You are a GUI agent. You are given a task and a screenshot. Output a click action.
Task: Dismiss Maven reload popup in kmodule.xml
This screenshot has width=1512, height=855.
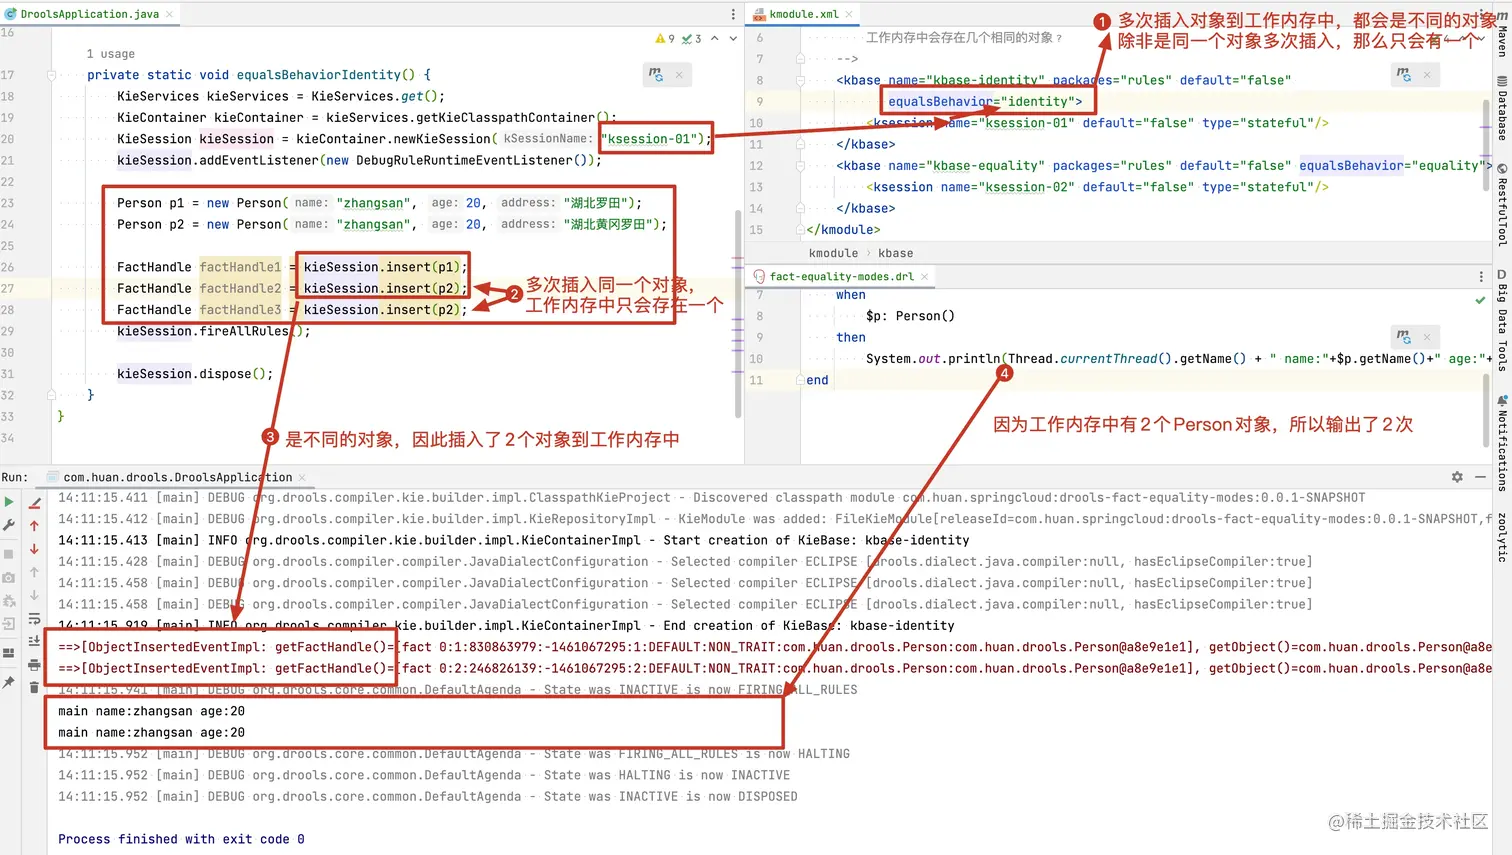pyautogui.click(x=1427, y=75)
